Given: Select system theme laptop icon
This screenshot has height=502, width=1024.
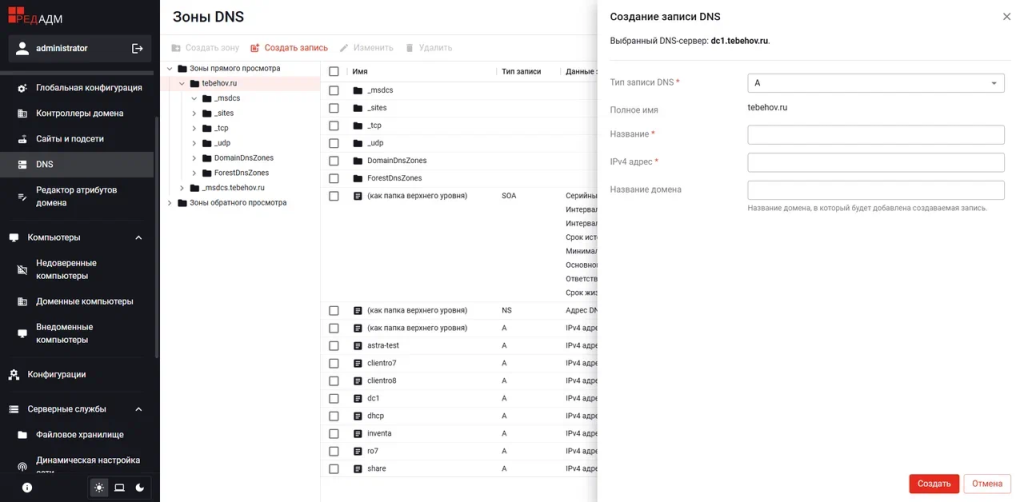Looking at the screenshot, I should [119, 488].
